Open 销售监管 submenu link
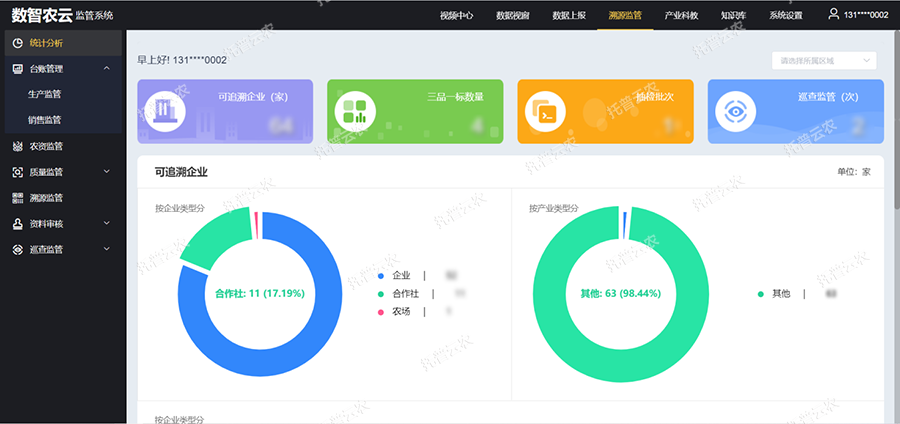This screenshot has height=424, width=900. pyautogui.click(x=44, y=120)
